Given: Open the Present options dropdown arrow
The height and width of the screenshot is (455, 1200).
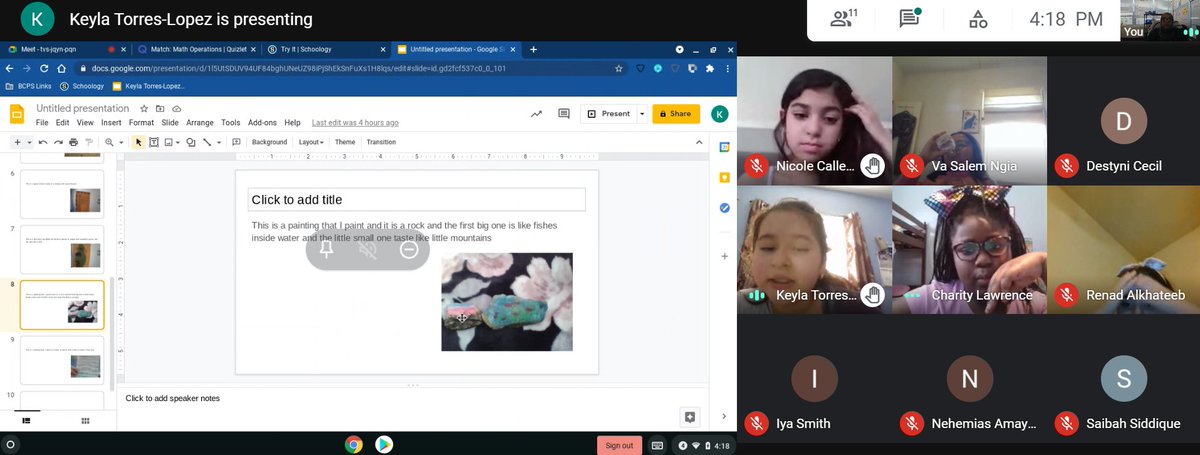Looking at the screenshot, I should (x=642, y=114).
